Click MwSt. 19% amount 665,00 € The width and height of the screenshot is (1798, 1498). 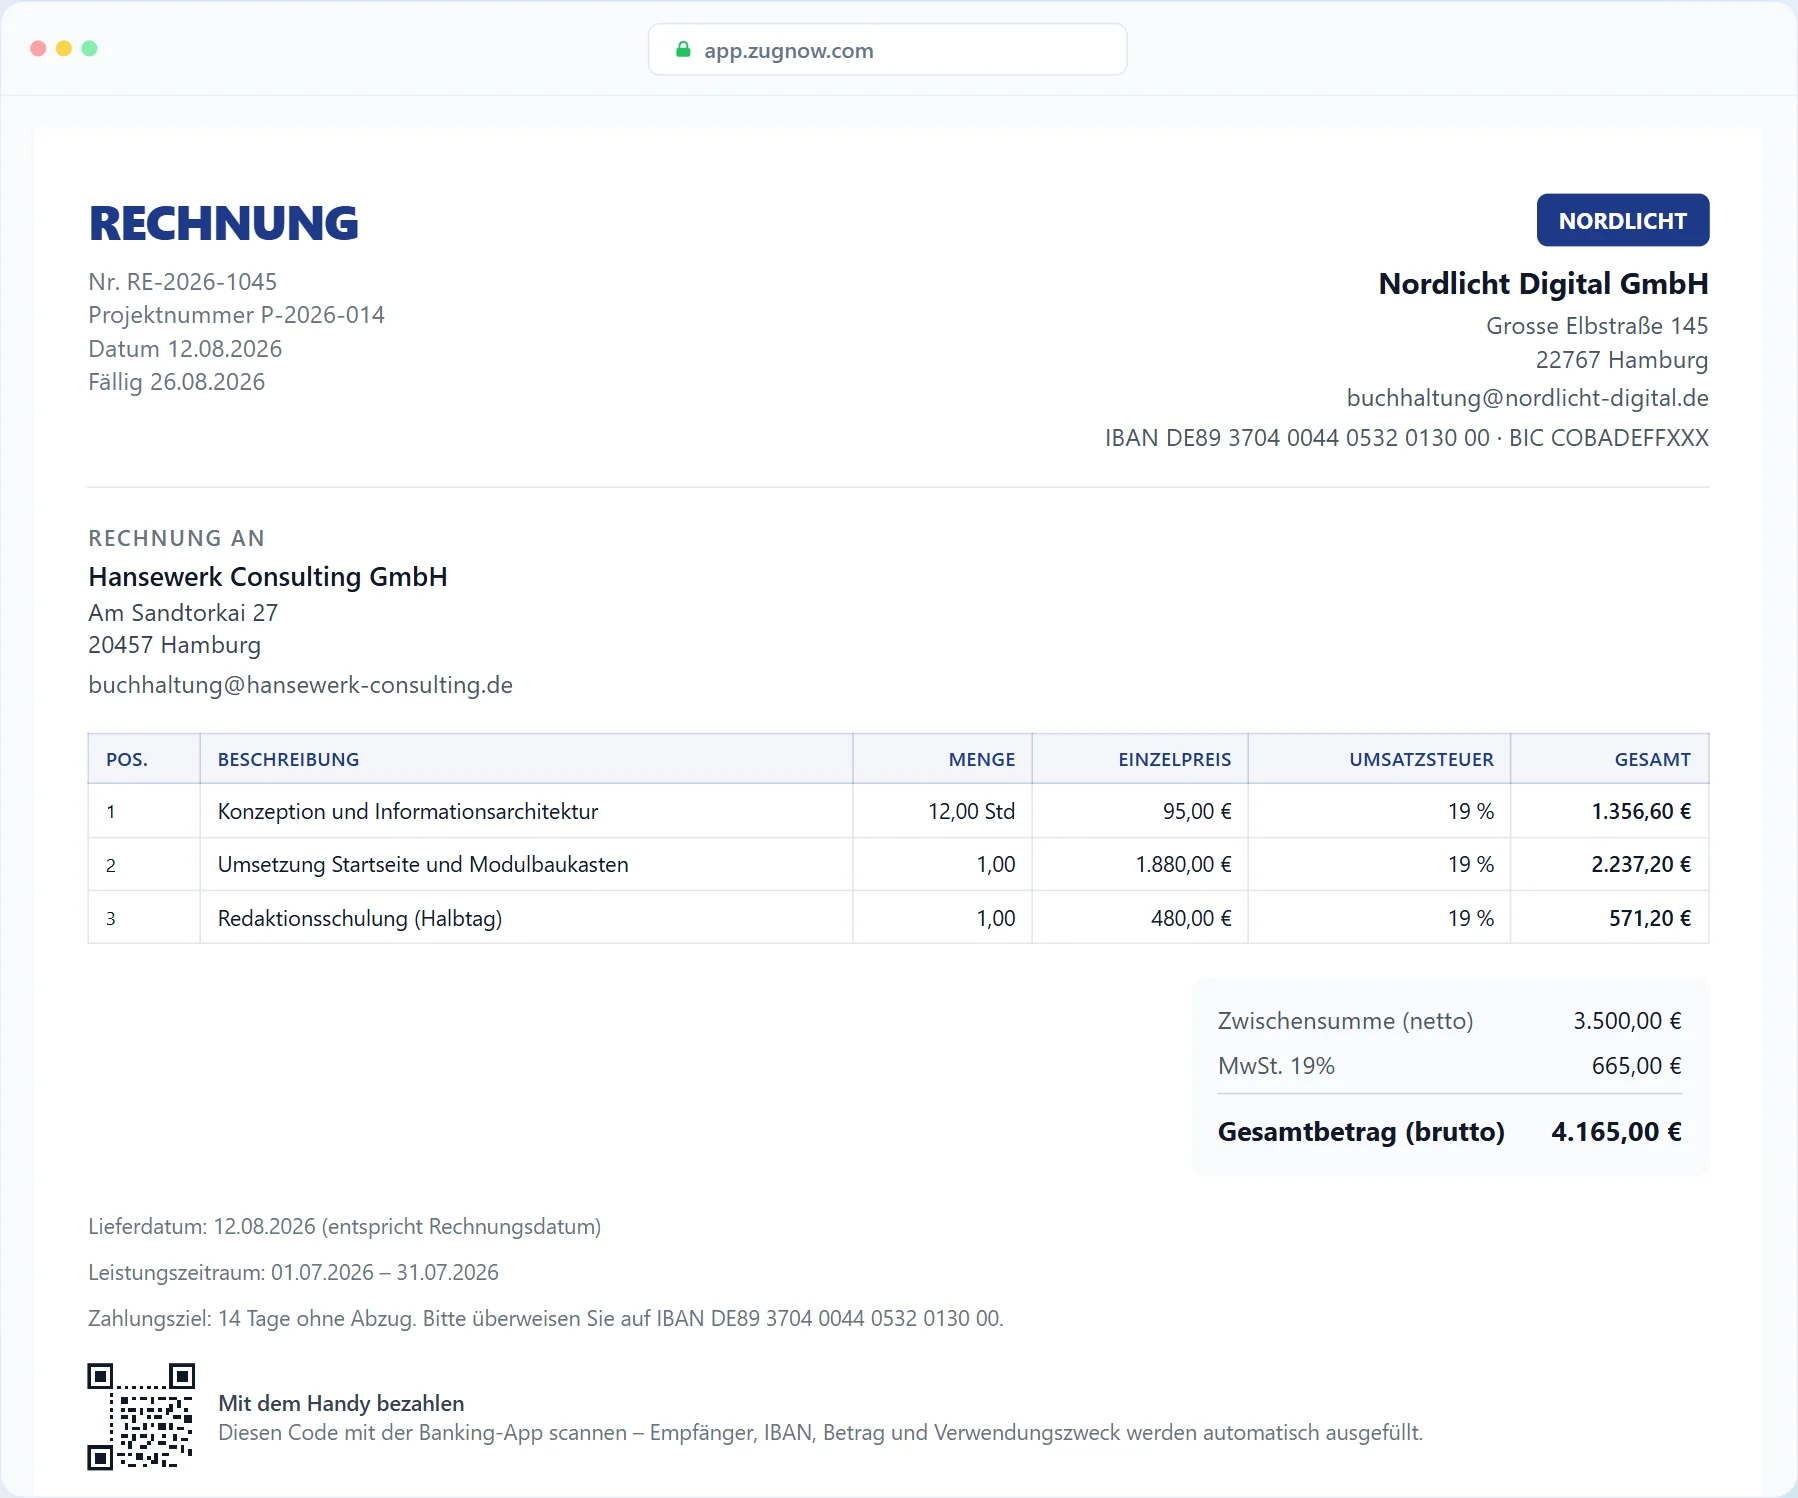pos(1637,1066)
